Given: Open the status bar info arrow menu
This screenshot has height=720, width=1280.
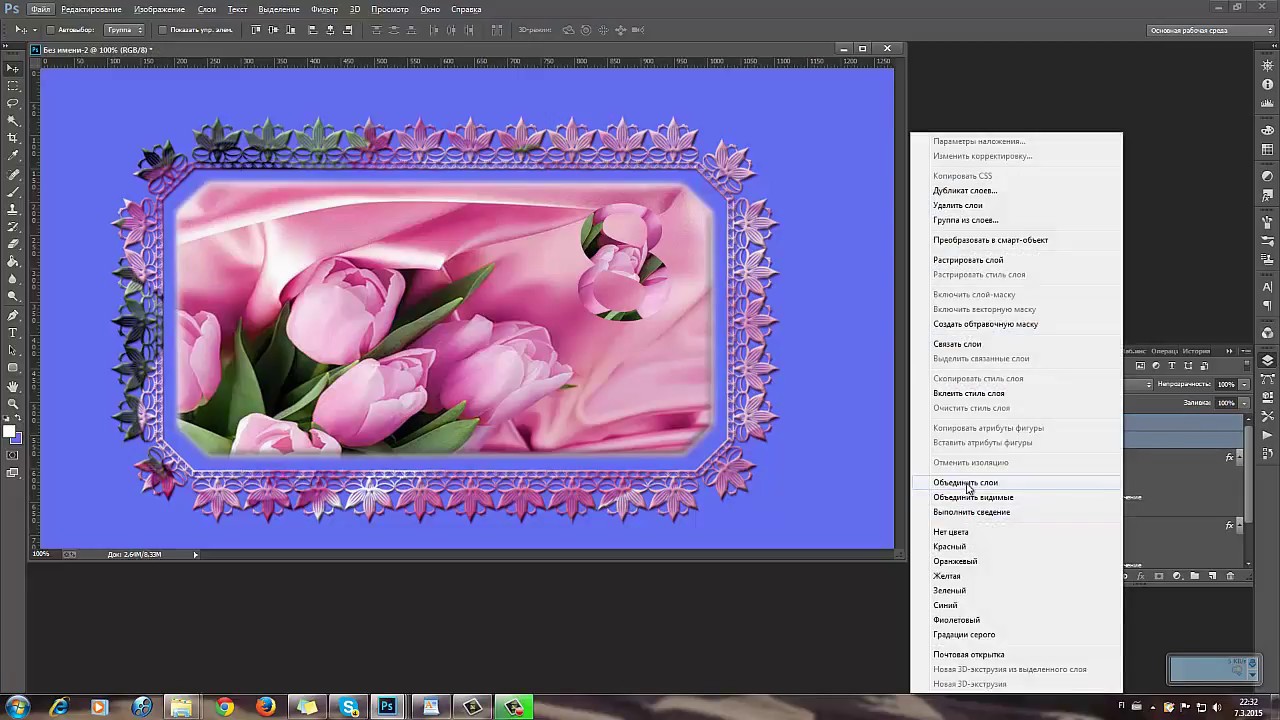Looking at the screenshot, I should click(195, 554).
